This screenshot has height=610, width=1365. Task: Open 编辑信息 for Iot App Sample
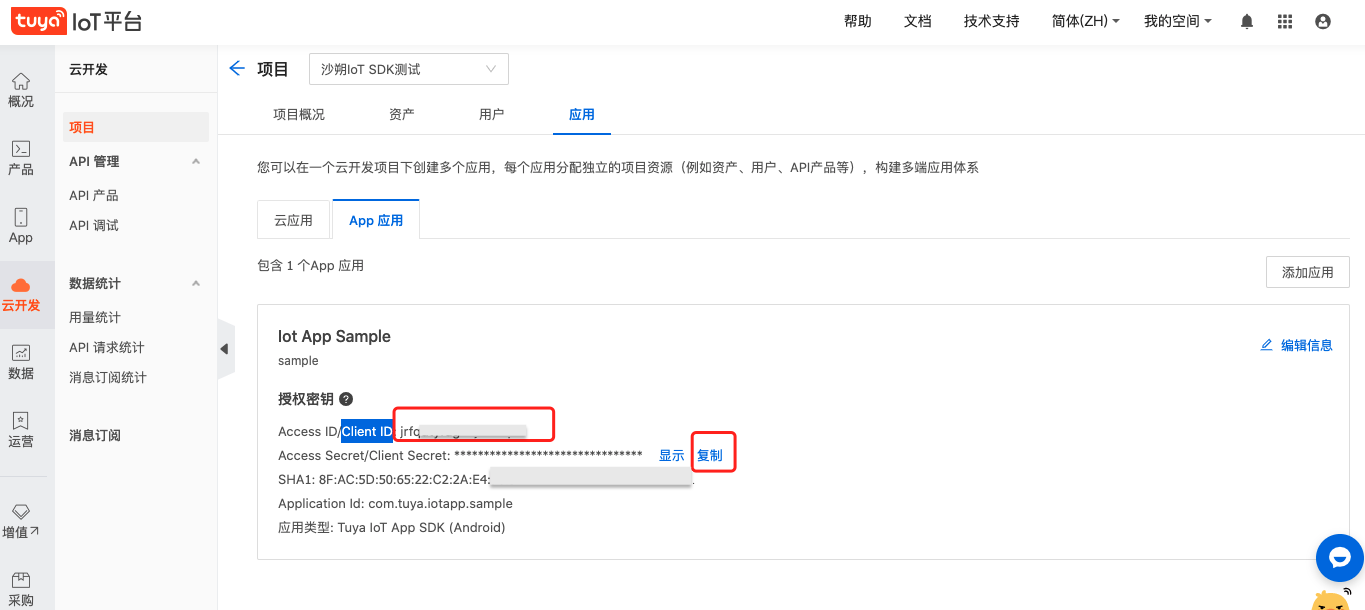click(1296, 345)
